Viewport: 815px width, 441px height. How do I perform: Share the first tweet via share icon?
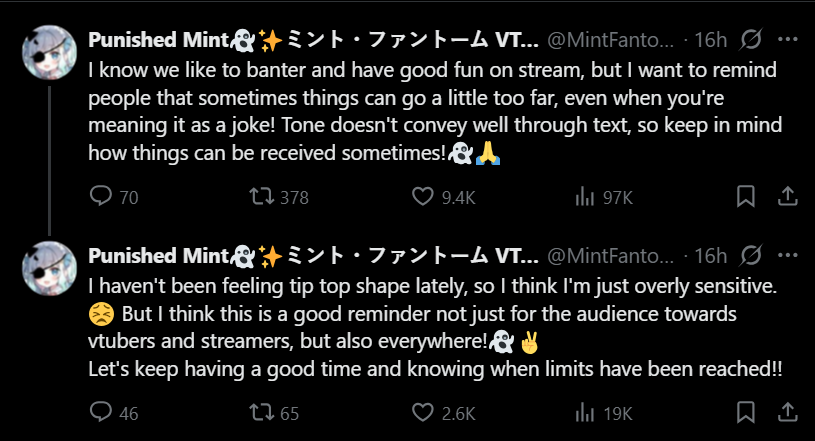(x=787, y=197)
